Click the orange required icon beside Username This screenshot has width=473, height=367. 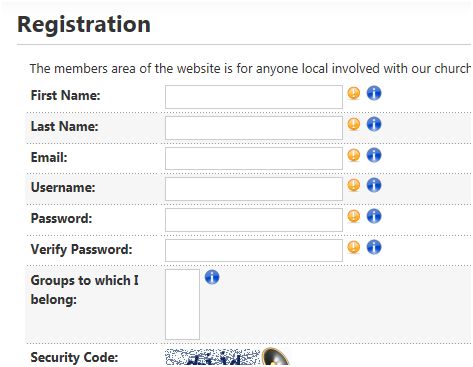[354, 185]
